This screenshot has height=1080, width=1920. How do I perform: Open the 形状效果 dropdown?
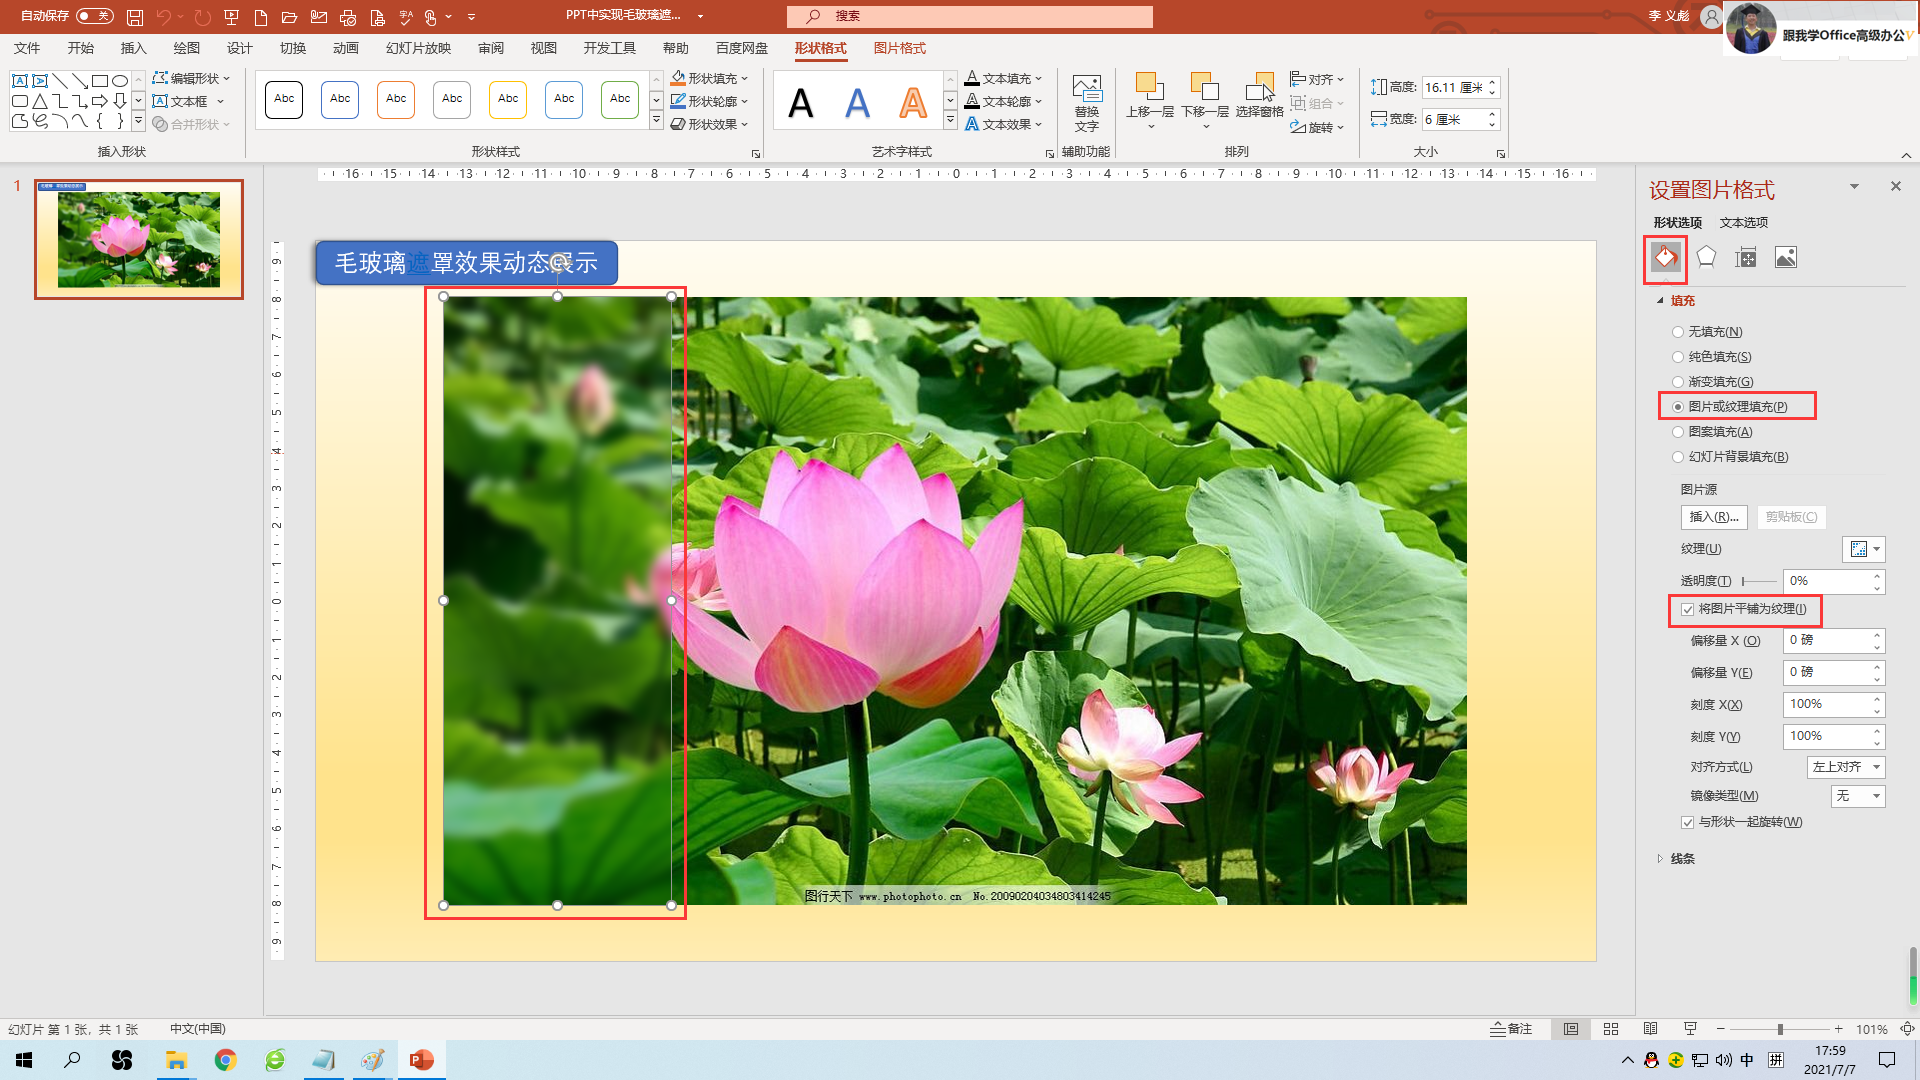pos(710,124)
